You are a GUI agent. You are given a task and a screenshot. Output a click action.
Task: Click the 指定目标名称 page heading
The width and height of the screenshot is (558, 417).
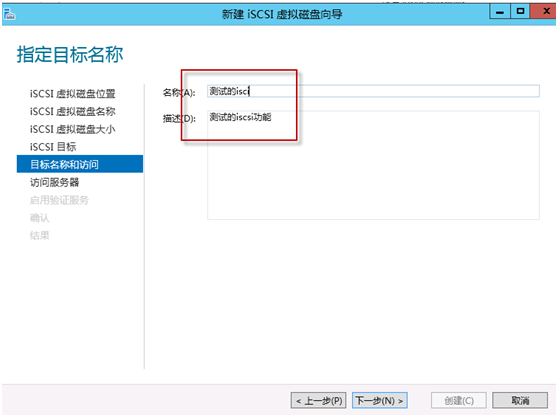tap(70, 54)
